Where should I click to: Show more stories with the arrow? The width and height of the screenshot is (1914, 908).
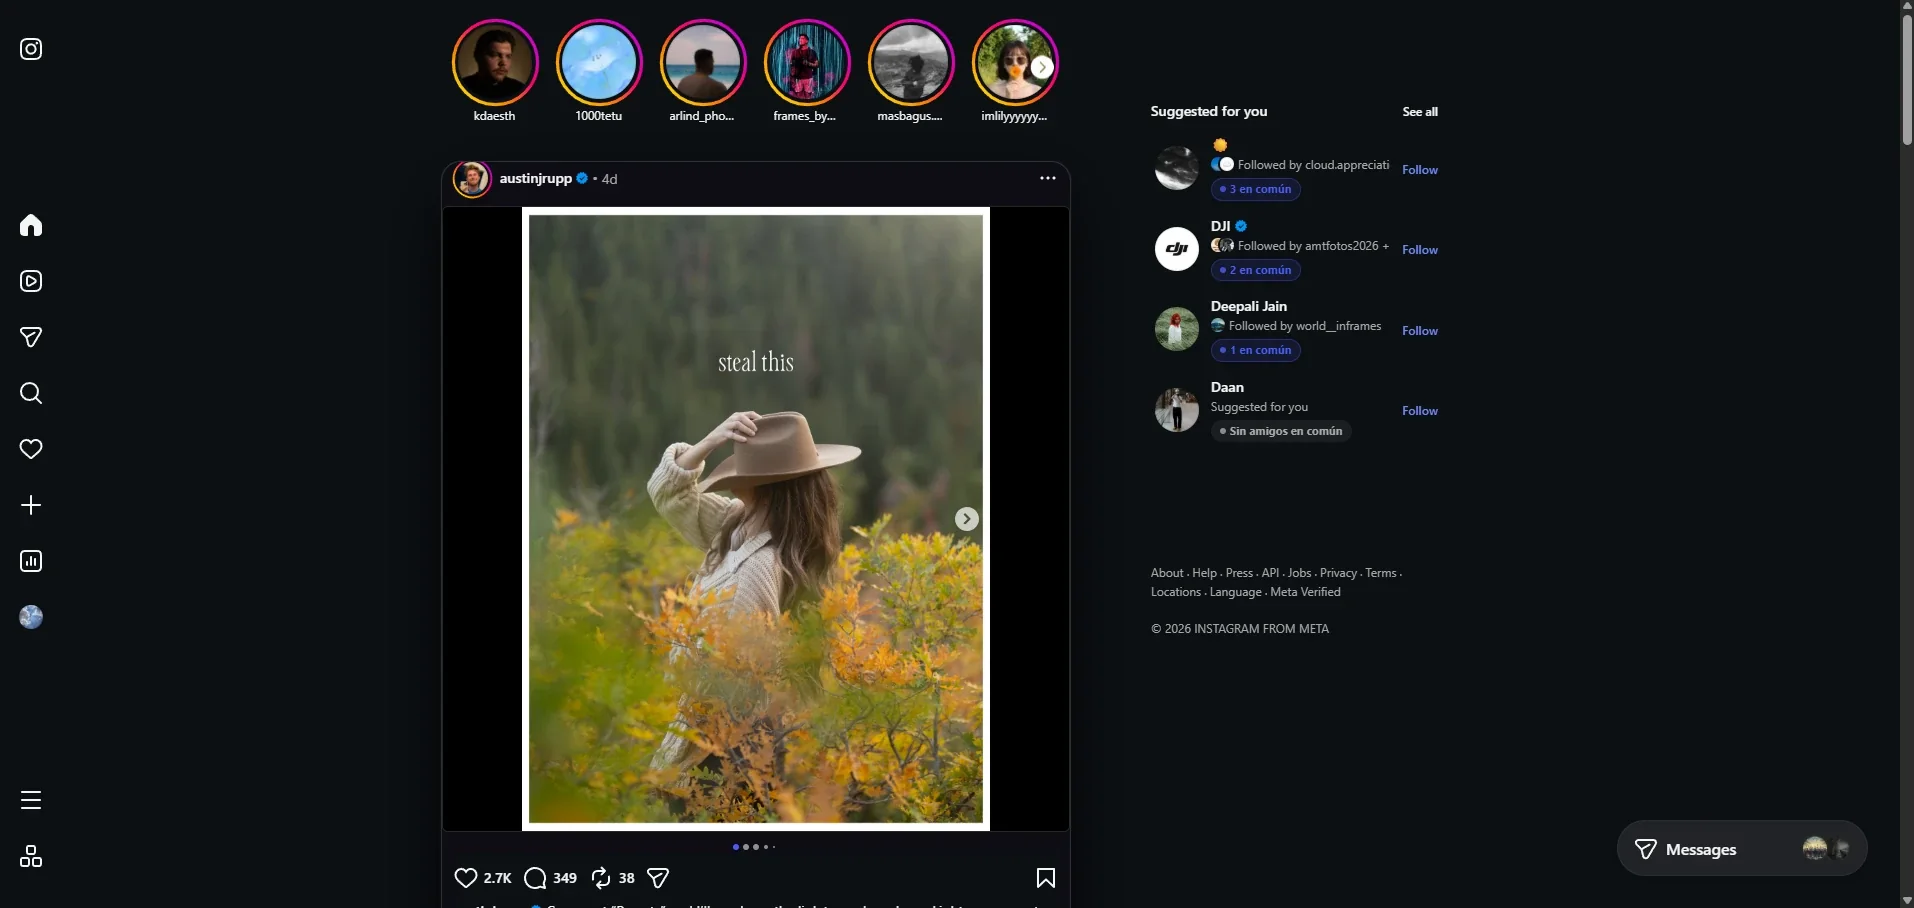[1042, 67]
